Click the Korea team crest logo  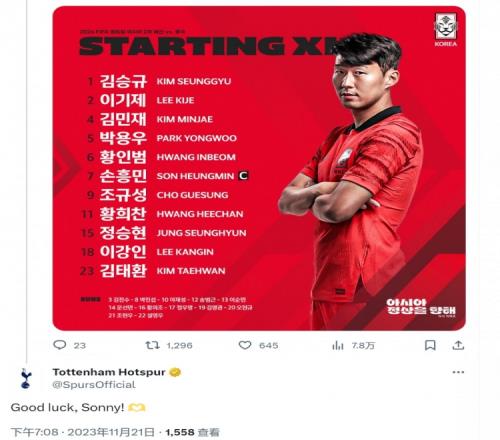pyautogui.click(x=446, y=30)
